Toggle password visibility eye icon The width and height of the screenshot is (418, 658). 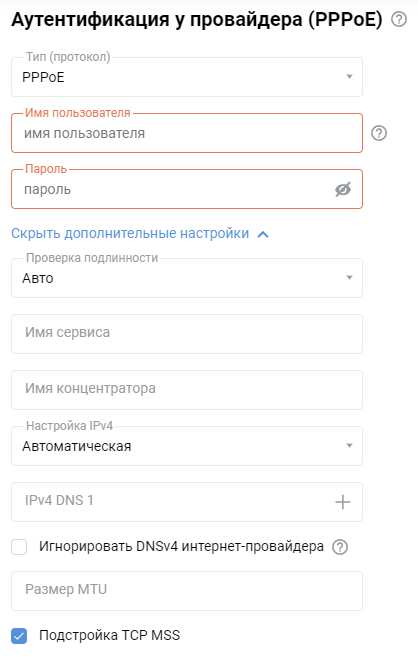(343, 189)
